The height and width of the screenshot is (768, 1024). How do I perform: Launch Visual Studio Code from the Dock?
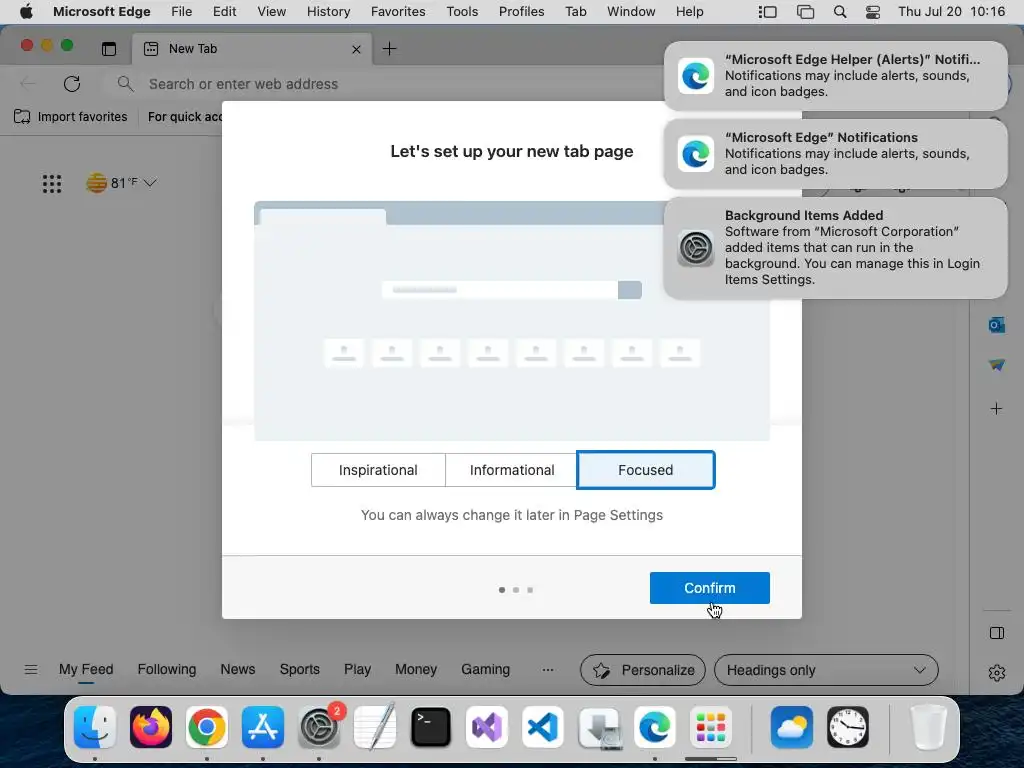coord(543,727)
